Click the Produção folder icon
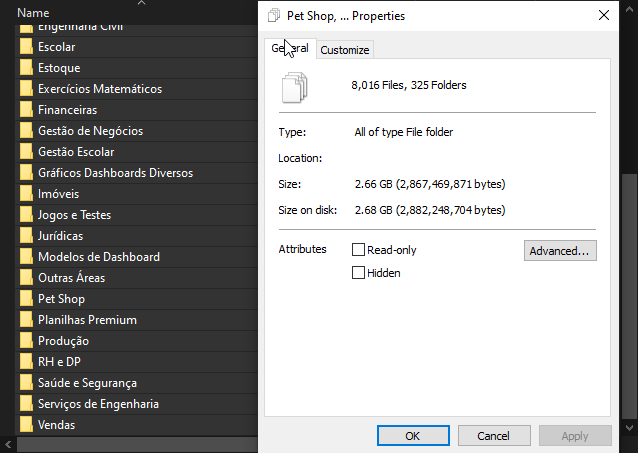Screen dimensions: 638x453 26,341
